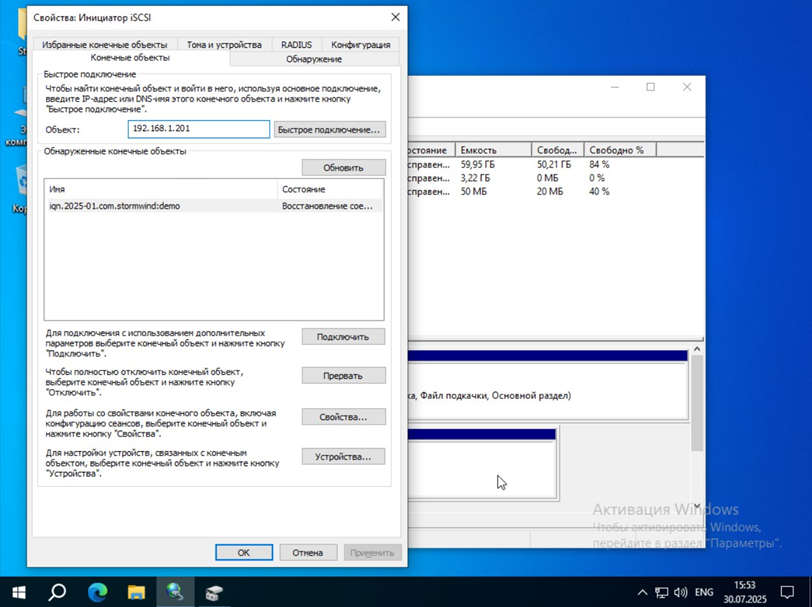This screenshot has height=607, width=812.
Task: Switch to the Обнаружение tab
Action: pyautogui.click(x=314, y=59)
